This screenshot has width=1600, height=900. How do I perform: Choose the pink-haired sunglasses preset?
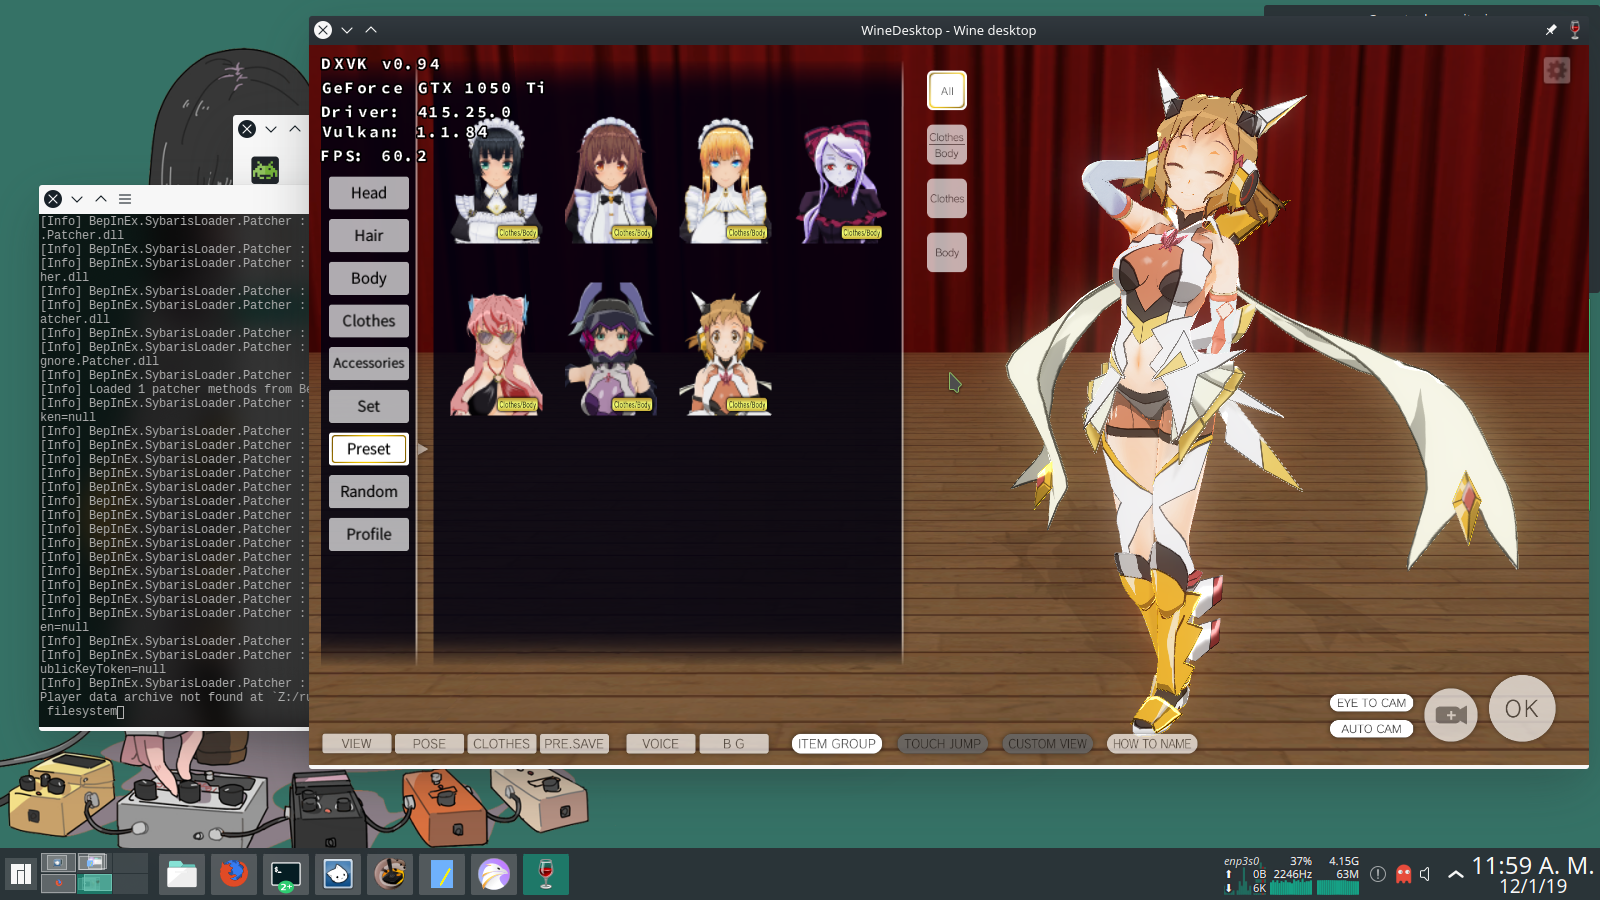[497, 352]
